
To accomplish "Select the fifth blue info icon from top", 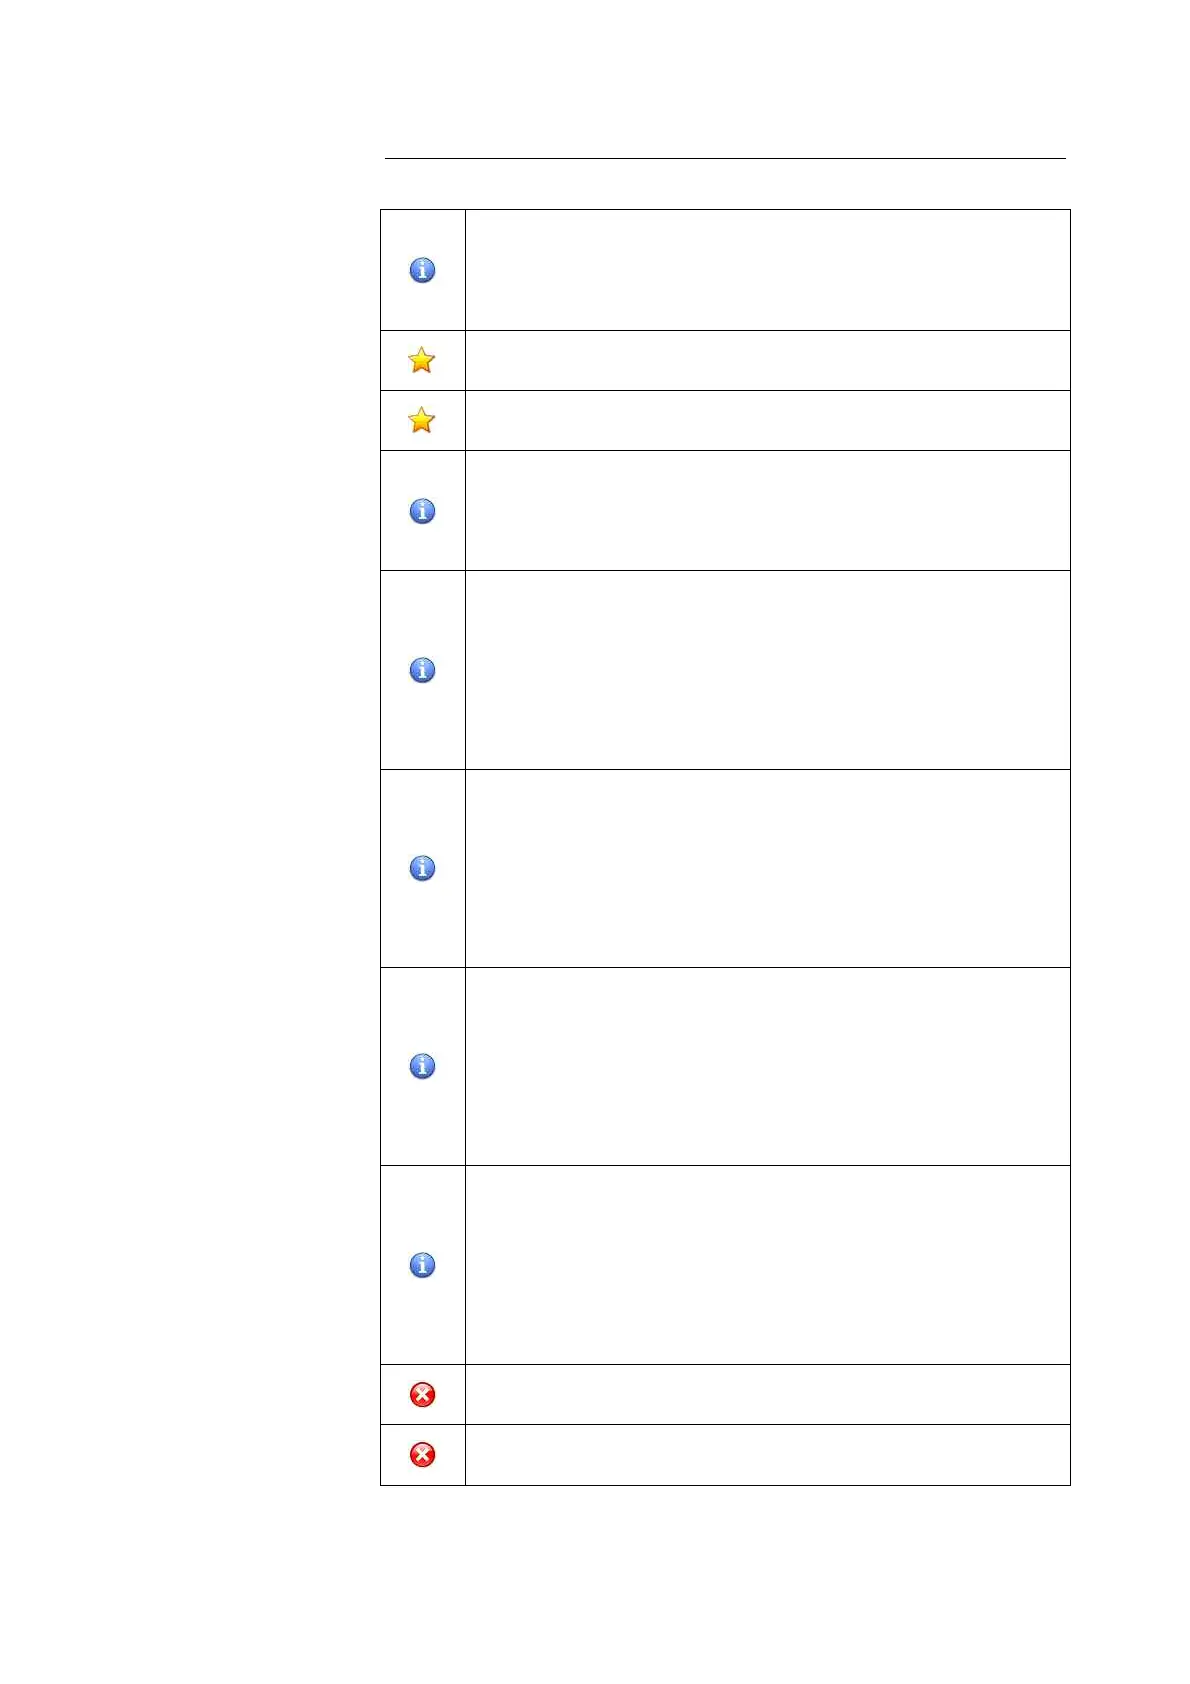I will tap(422, 1066).
